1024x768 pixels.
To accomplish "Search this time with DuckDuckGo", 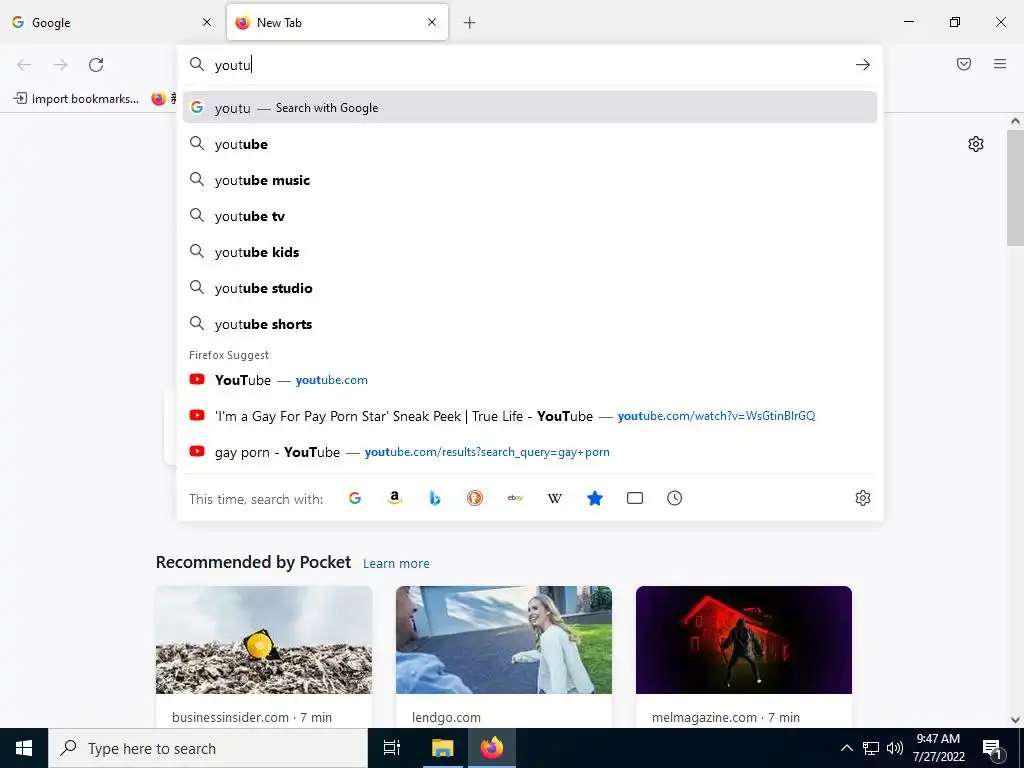I will pos(475,498).
